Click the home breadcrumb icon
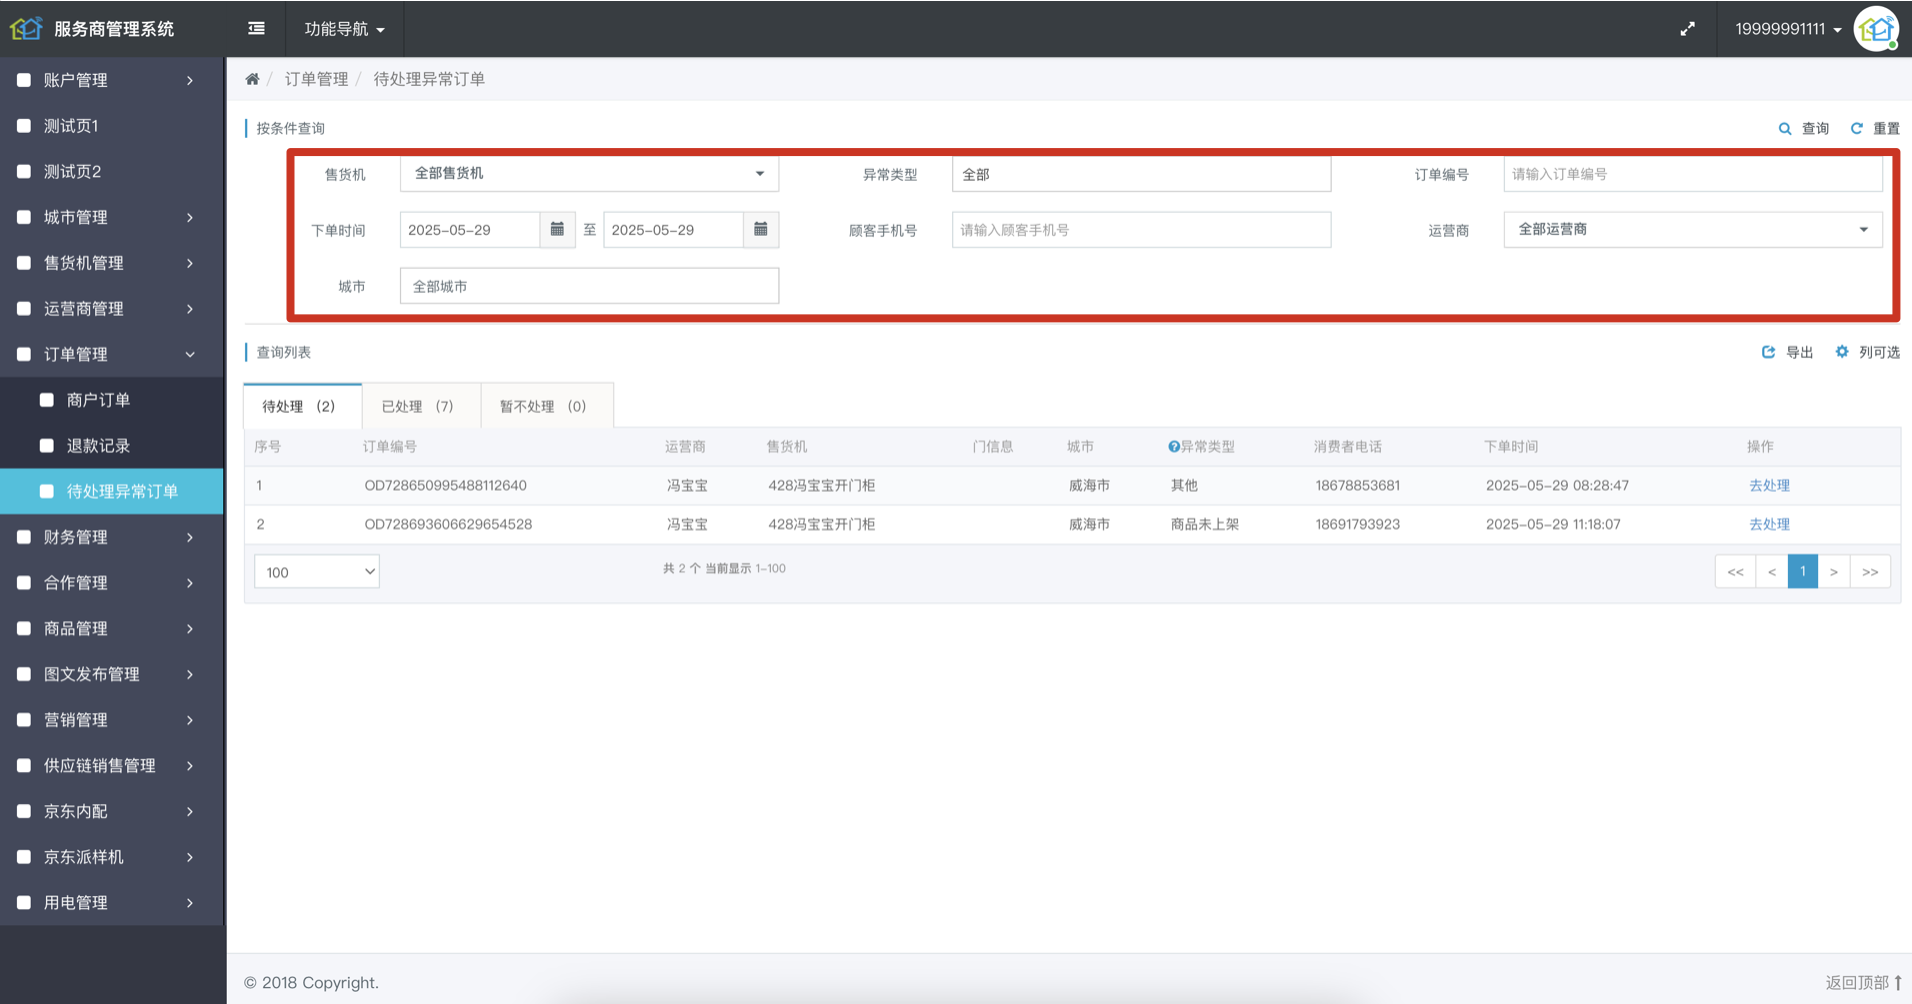The height and width of the screenshot is (1004, 1912). coord(252,79)
